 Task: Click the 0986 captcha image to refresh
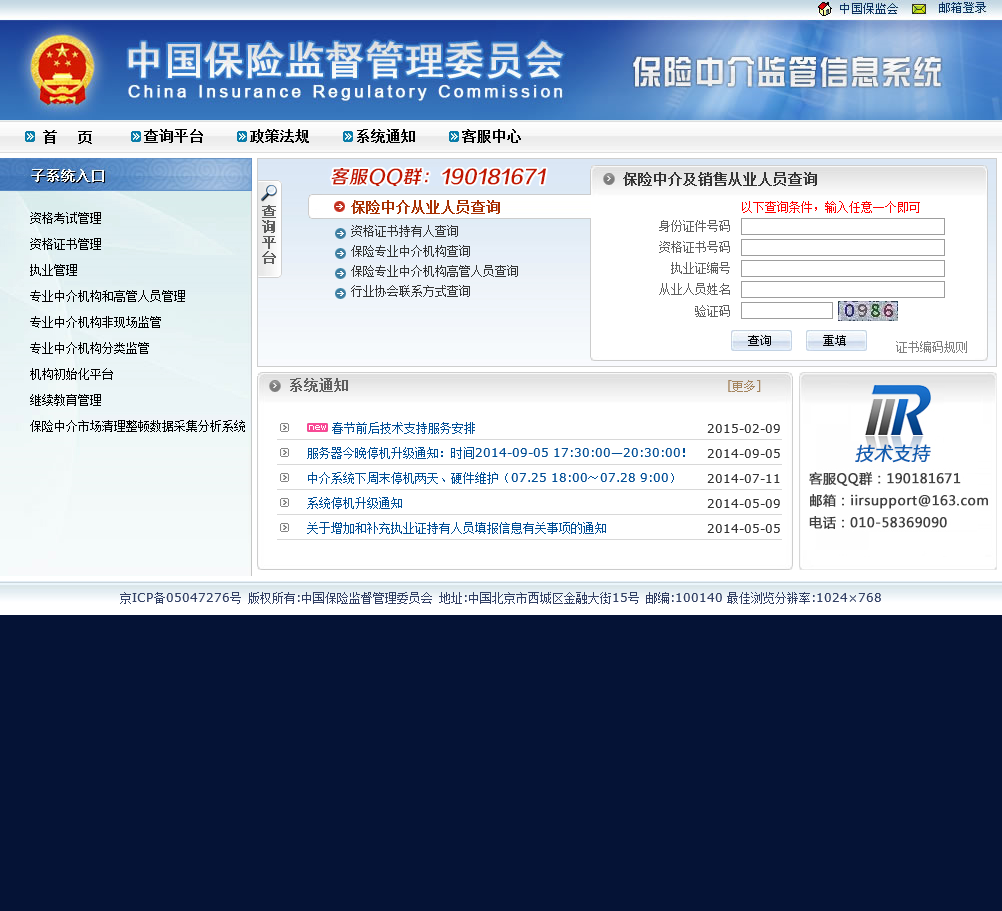click(868, 310)
